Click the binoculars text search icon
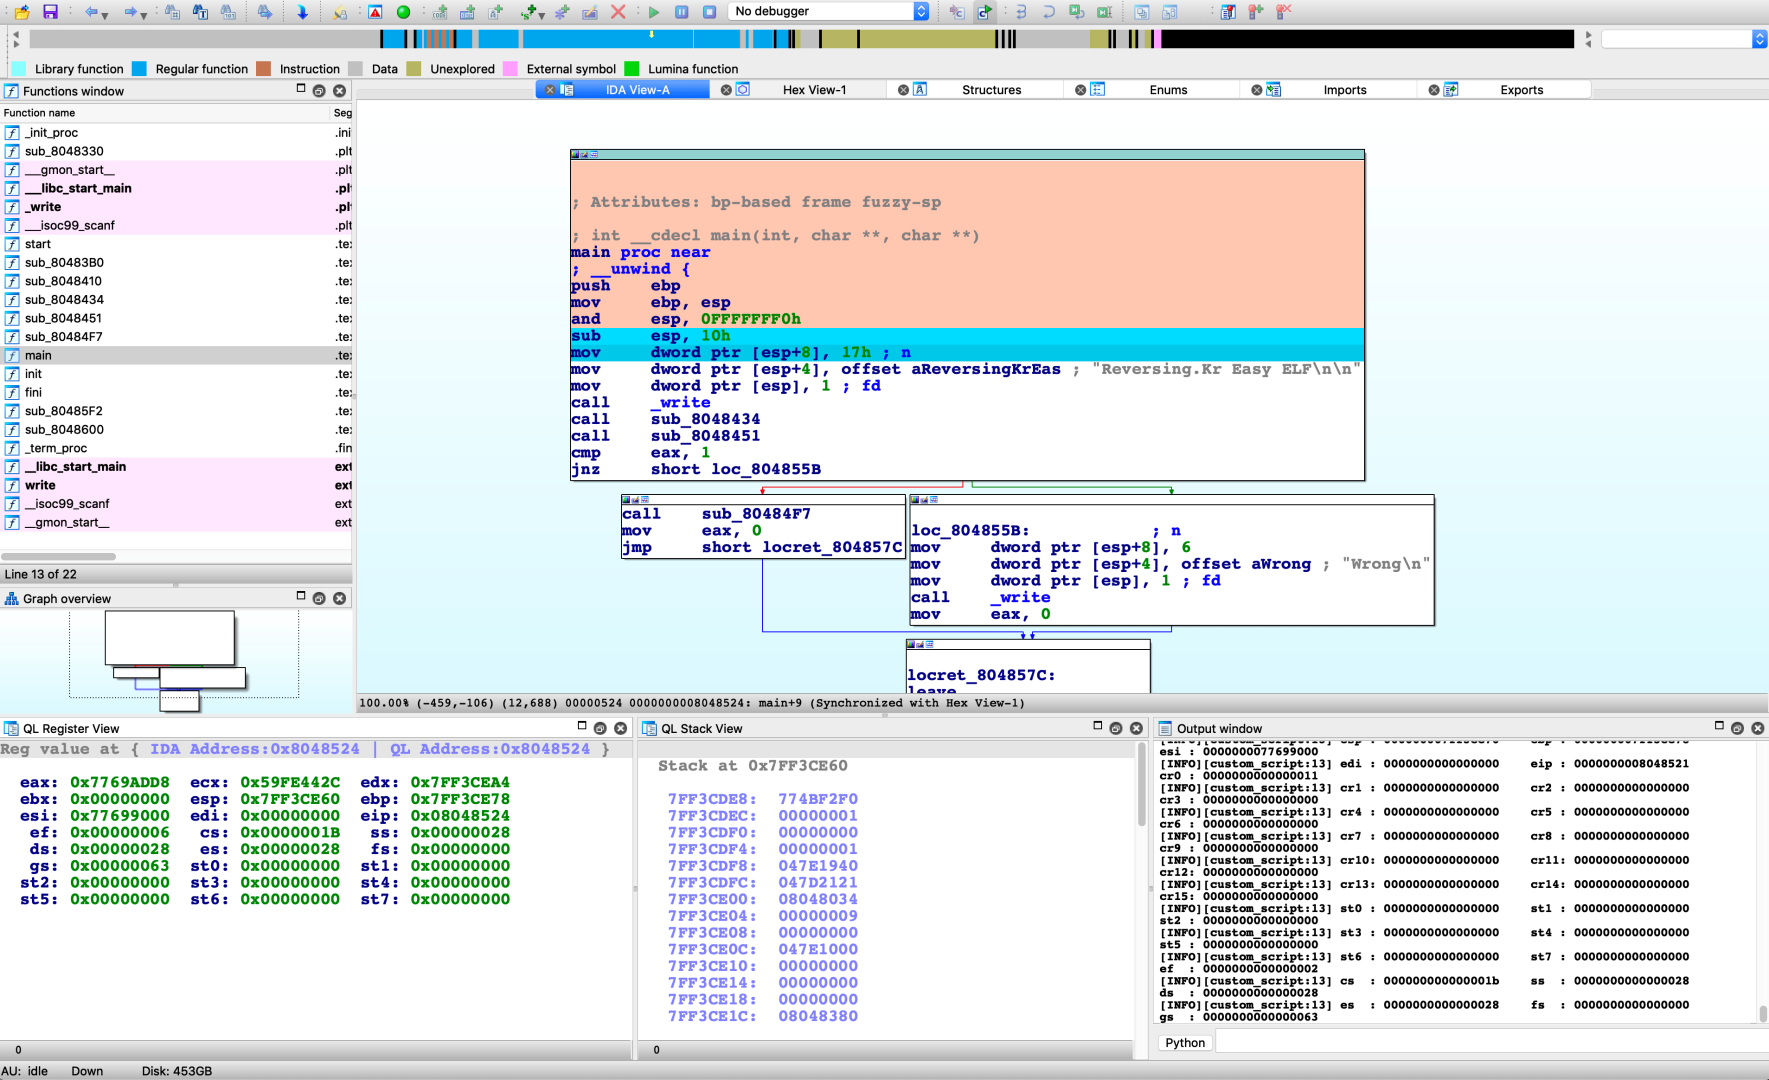 click(200, 12)
